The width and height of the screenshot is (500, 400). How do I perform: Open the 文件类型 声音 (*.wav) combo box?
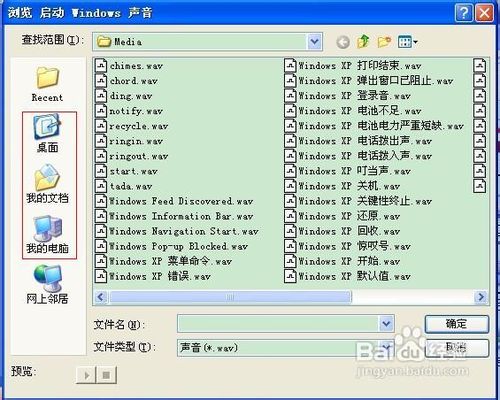pos(286,348)
